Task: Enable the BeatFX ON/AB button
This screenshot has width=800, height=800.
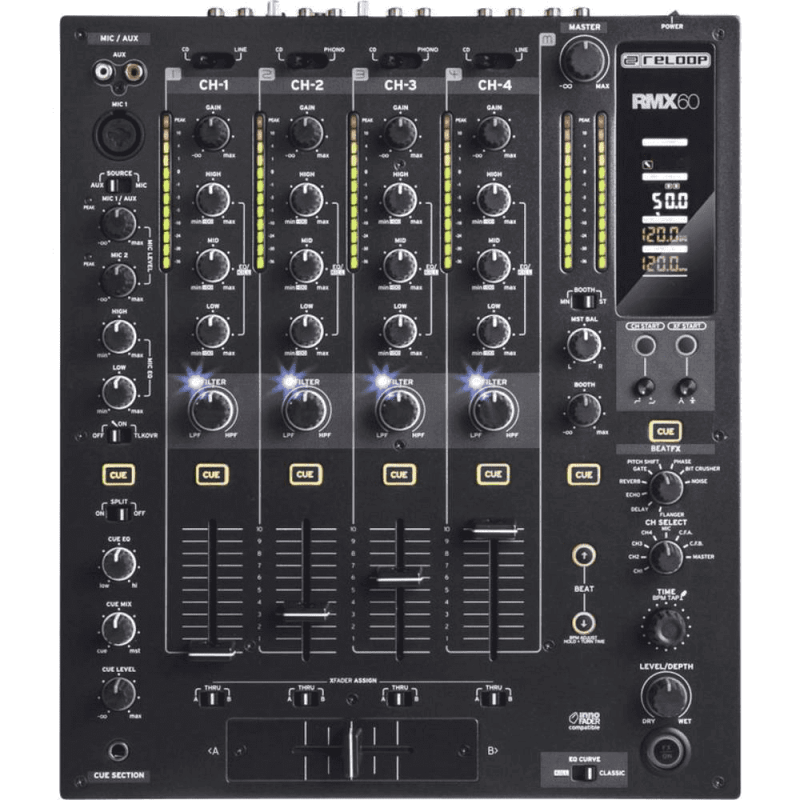Action: 667,430
